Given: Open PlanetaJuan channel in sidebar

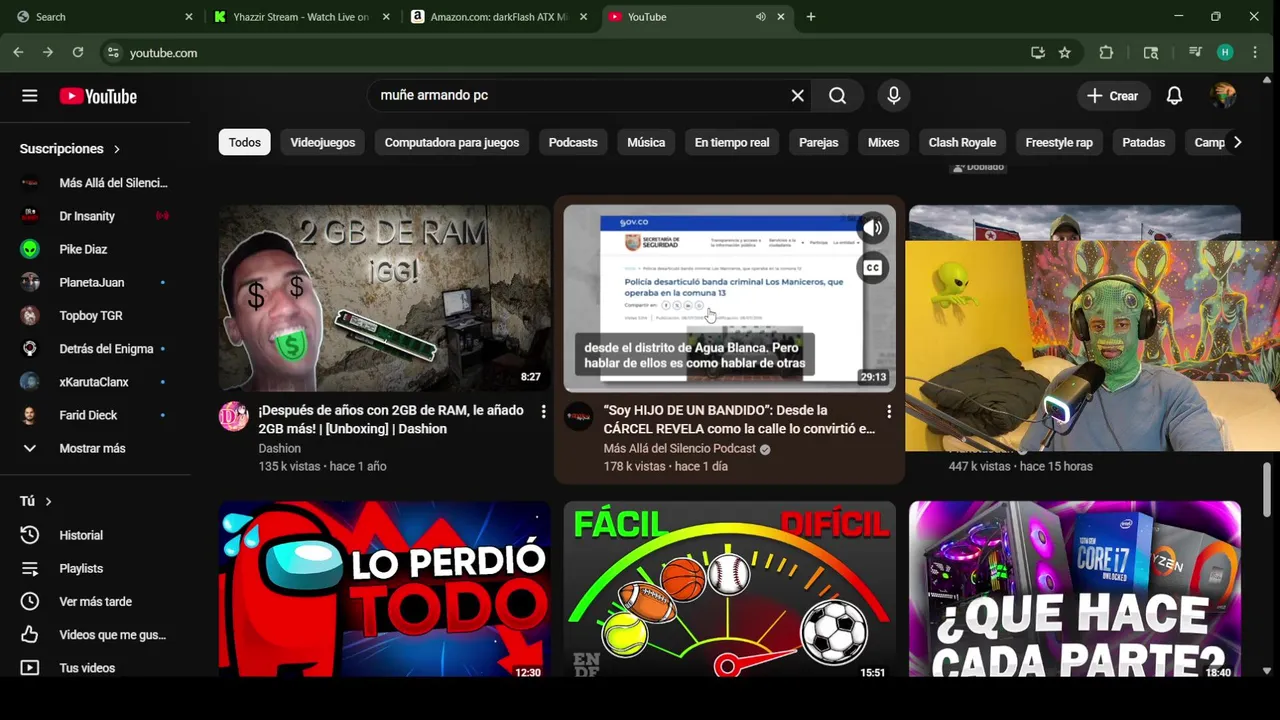Looking at the screenshot, I should [95, 282].
